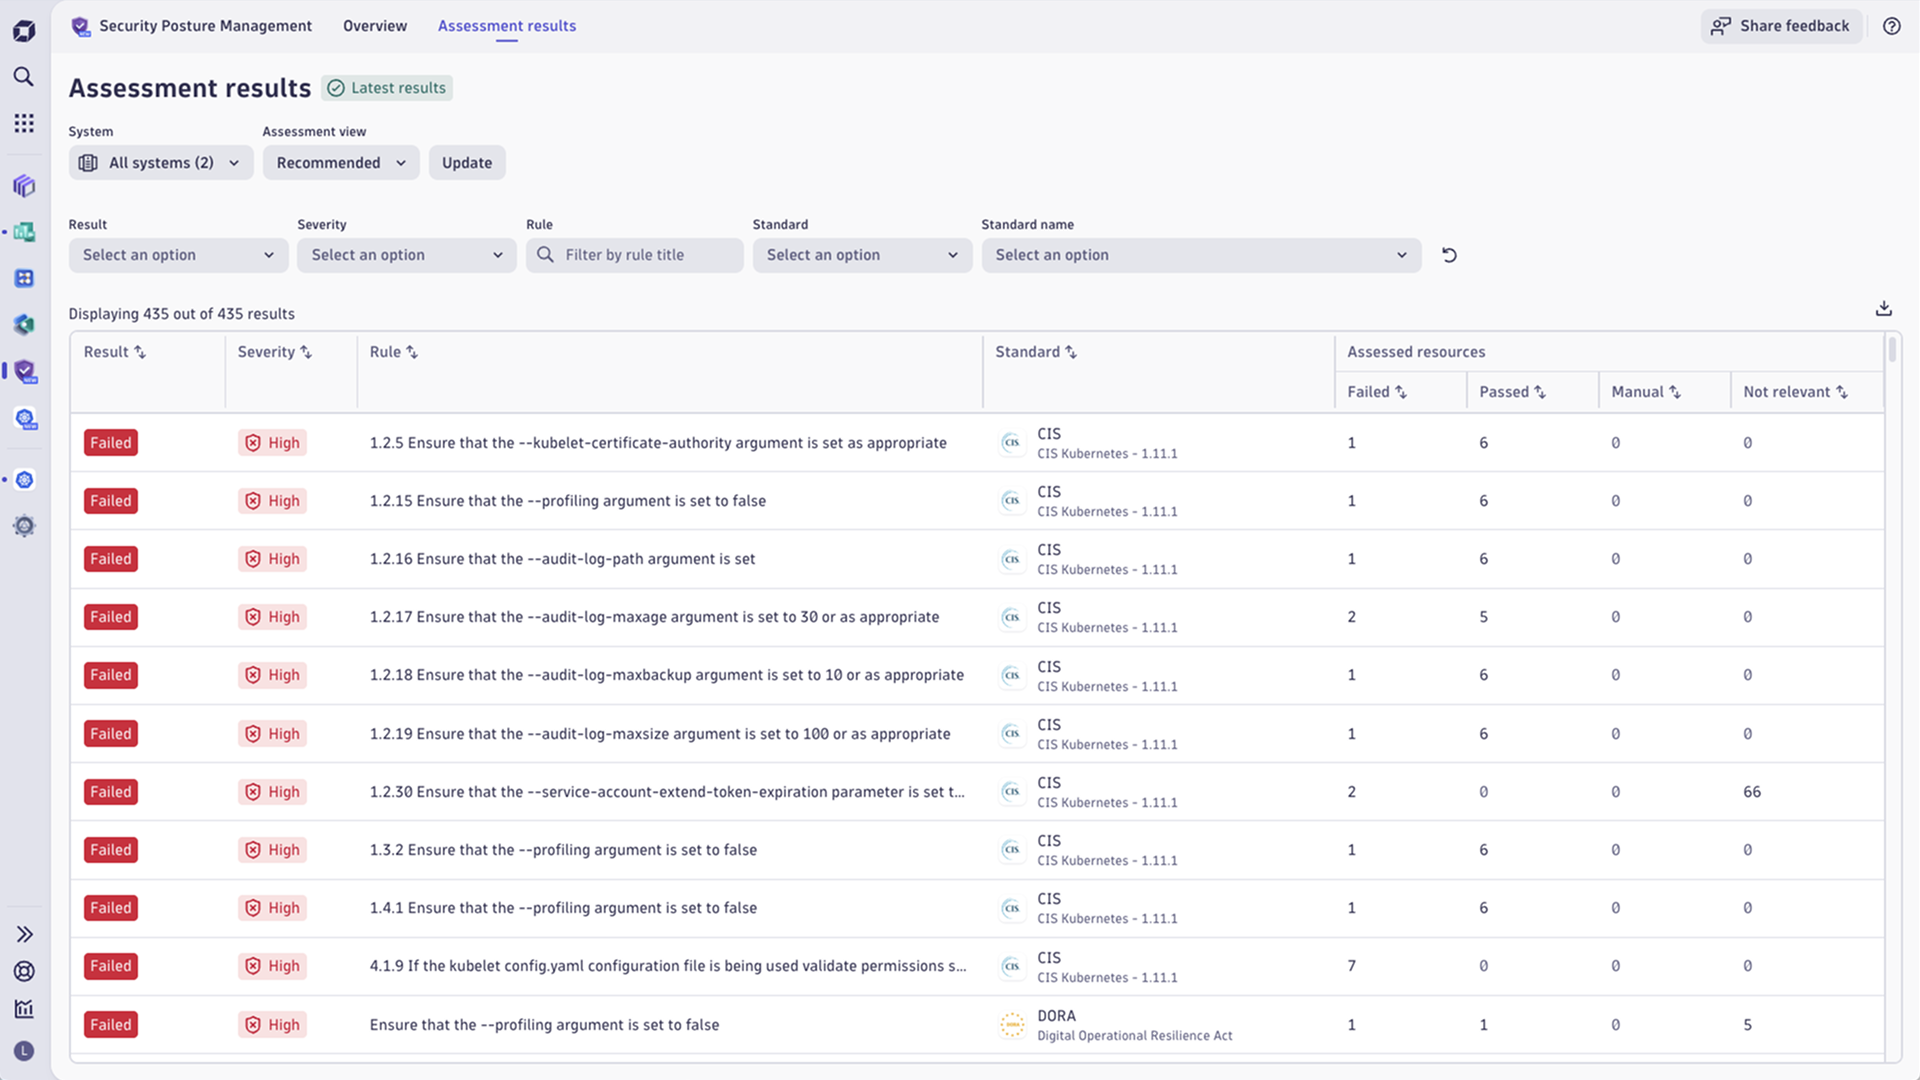Click the download results icon above the table
The image size is (1920, 1080).
click(1884, 308)
